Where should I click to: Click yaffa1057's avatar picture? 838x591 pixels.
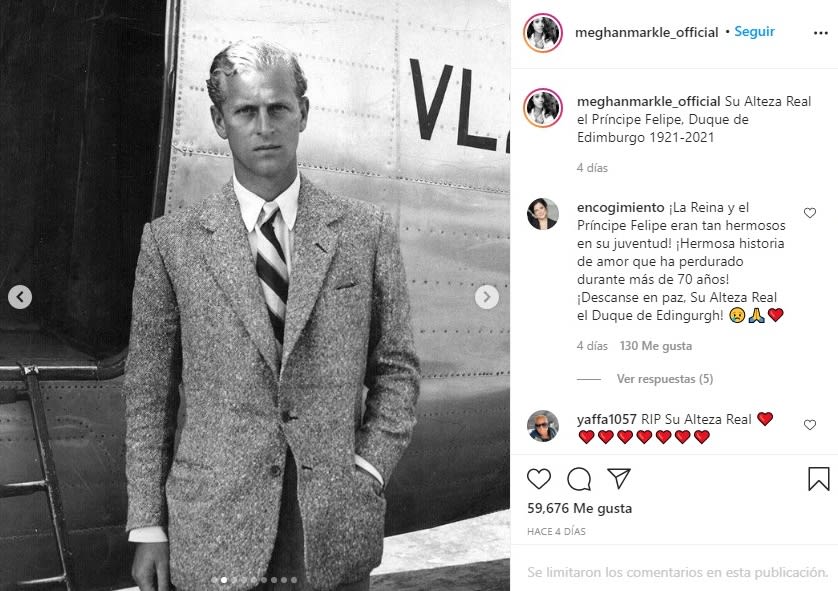[542, 426]
